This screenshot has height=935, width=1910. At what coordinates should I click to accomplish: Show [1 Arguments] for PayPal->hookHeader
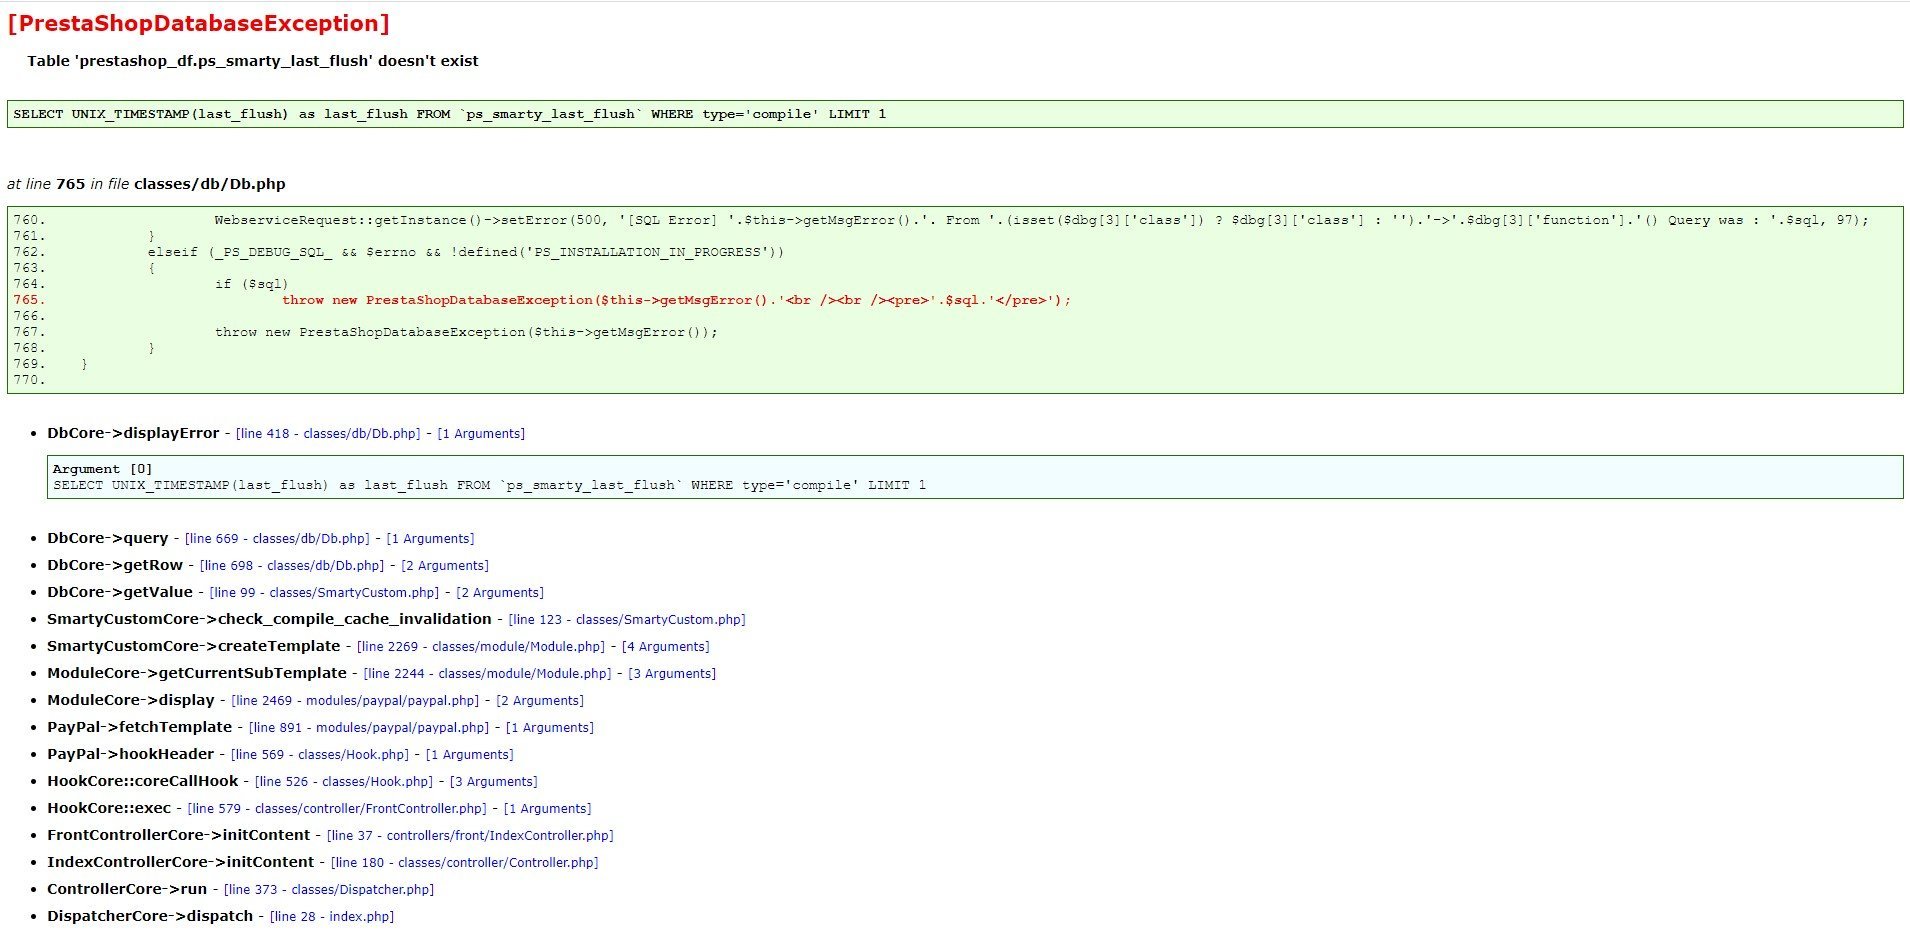tap(470, 755)
